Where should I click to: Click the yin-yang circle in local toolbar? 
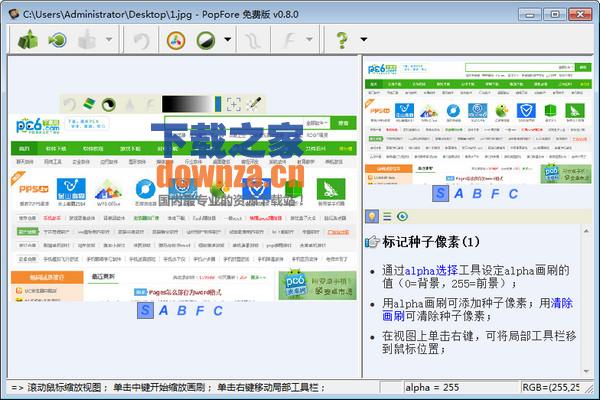pyautogui.click(x=109, y=104)
